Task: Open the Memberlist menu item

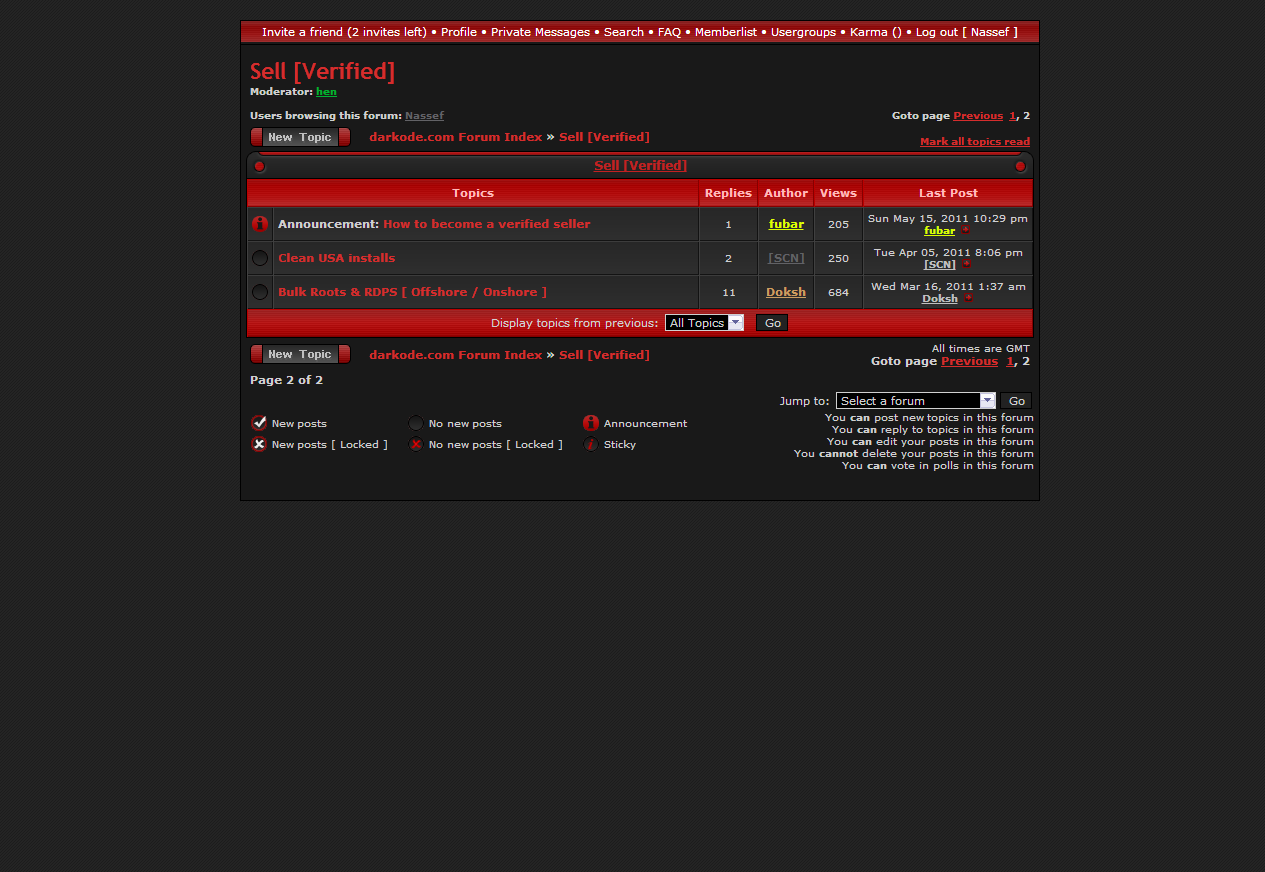Action: pos(726,32)
